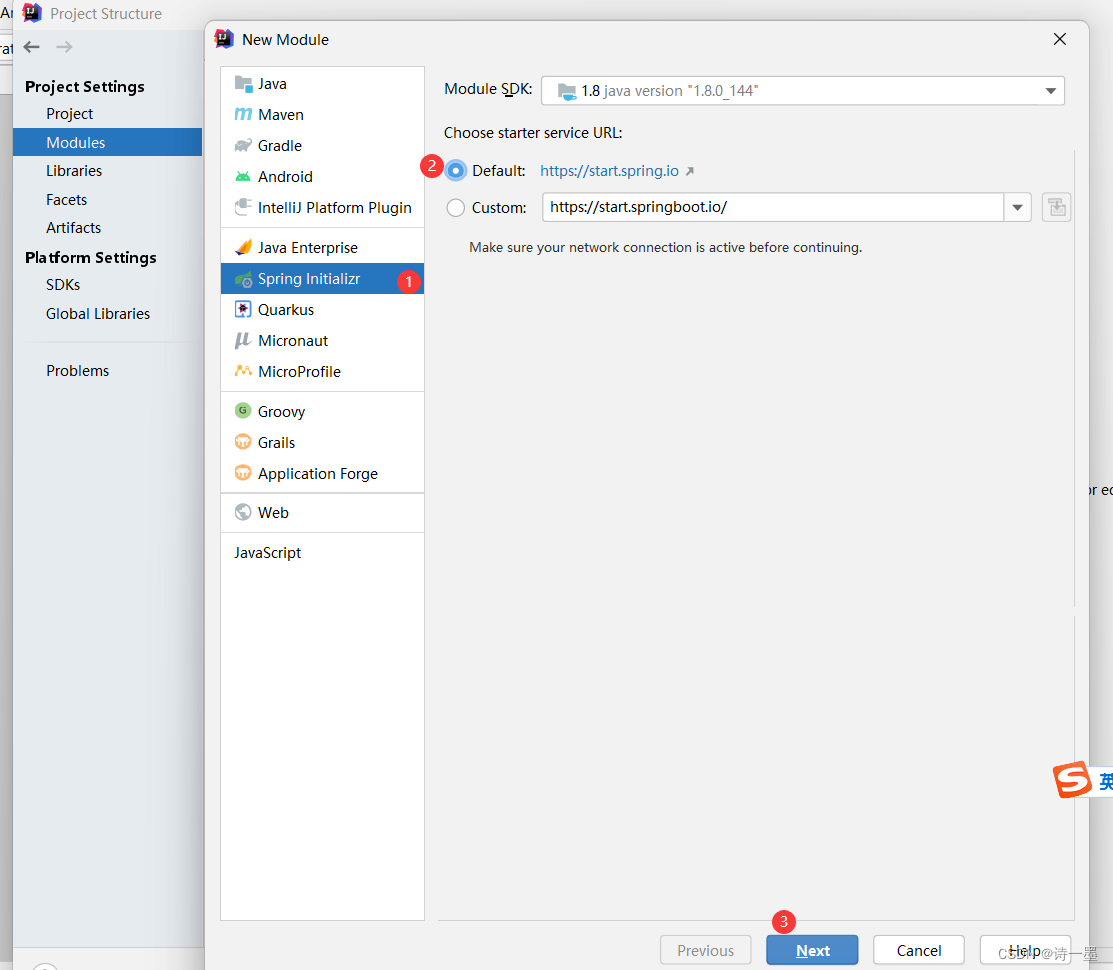Click the Help button
The image size is (1113, 970).
click(1025, 950)
